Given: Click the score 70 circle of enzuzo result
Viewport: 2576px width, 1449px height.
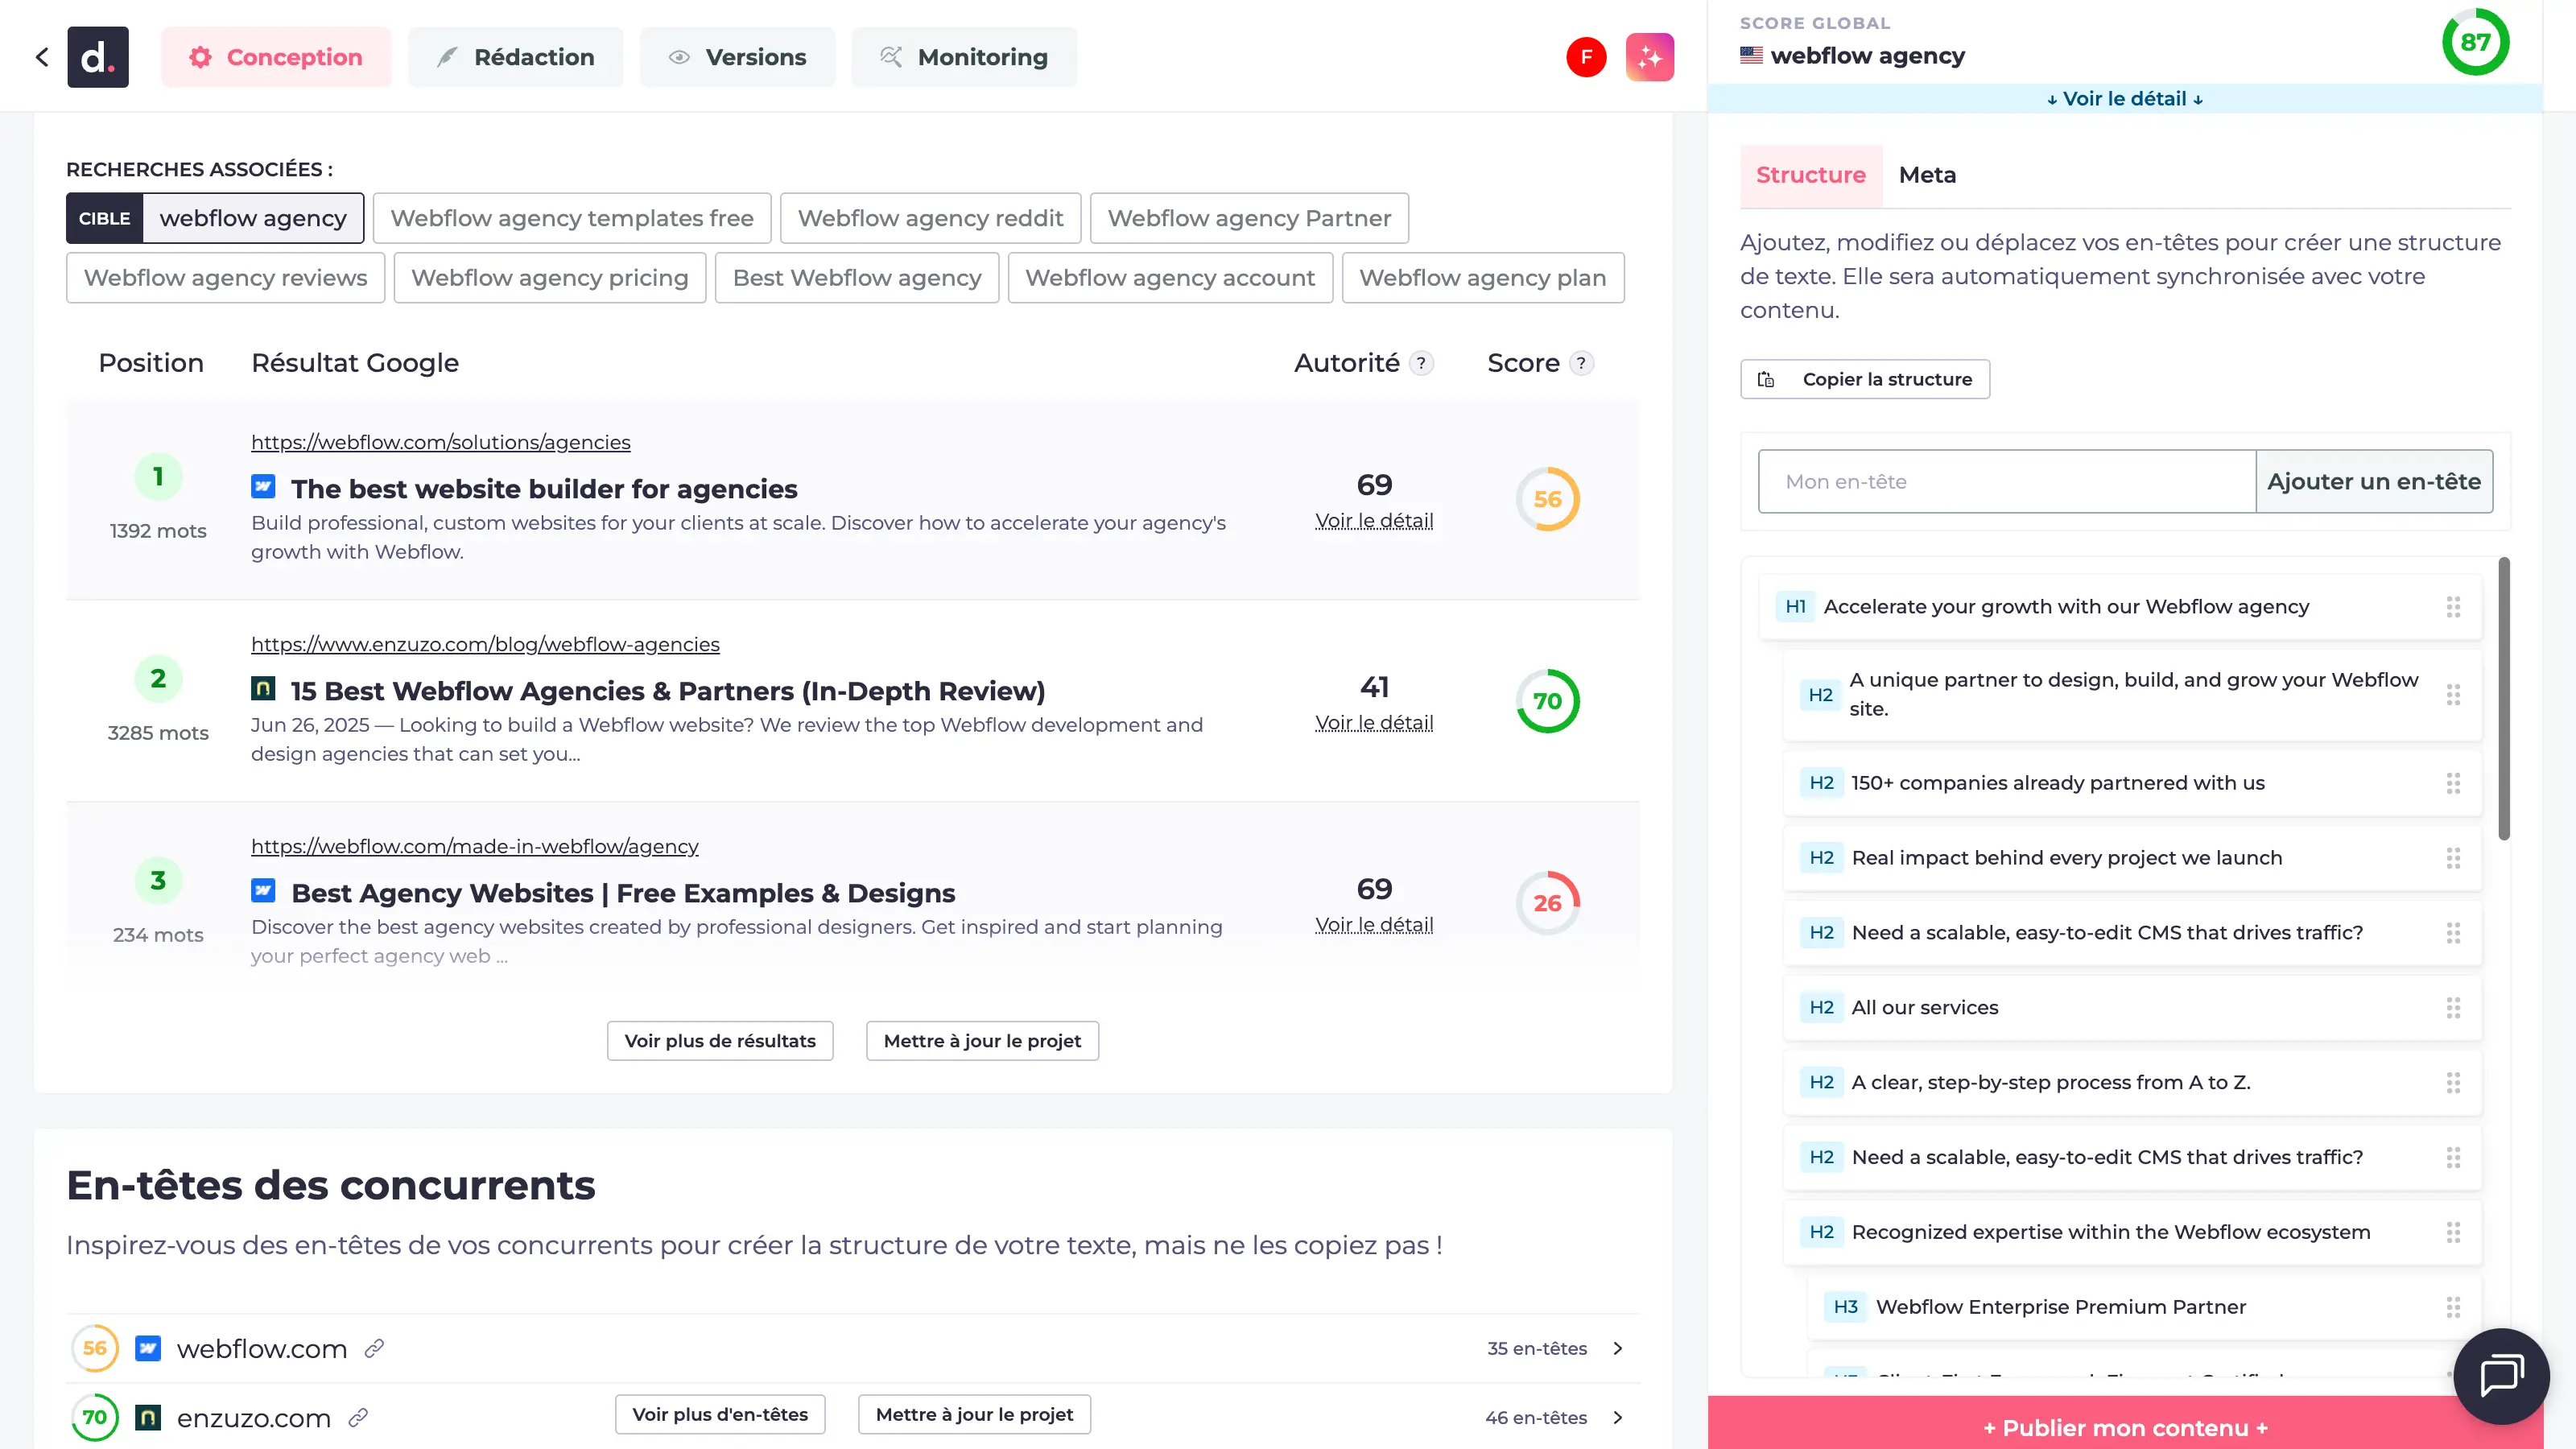Looking at the screenshot, I should coord(1547,701).
